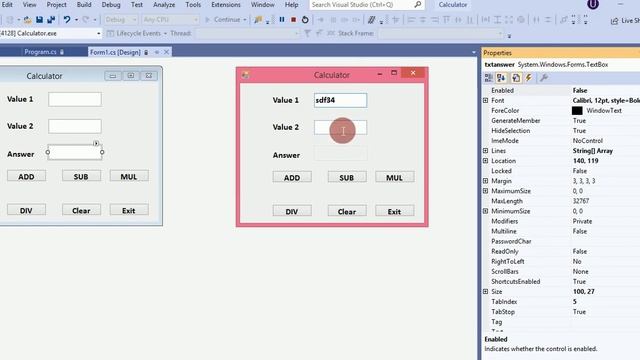Open the Continue button dropdown arrow
Screen dimensions: 640x360
244,20
